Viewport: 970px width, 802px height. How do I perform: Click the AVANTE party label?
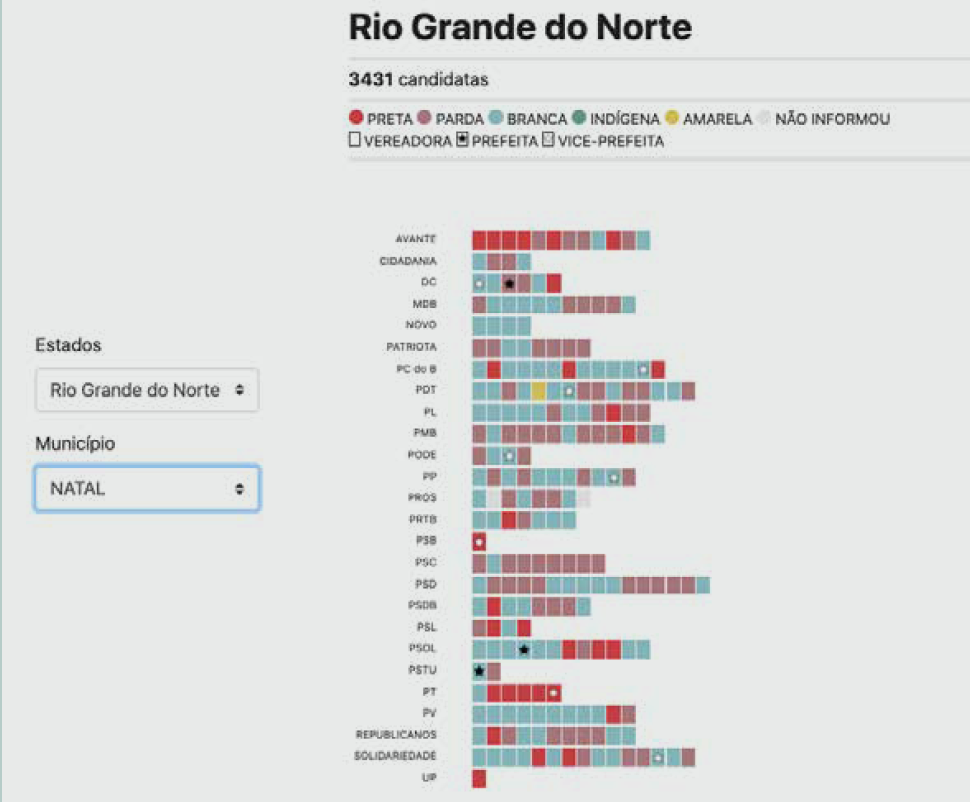pos(416,239)
